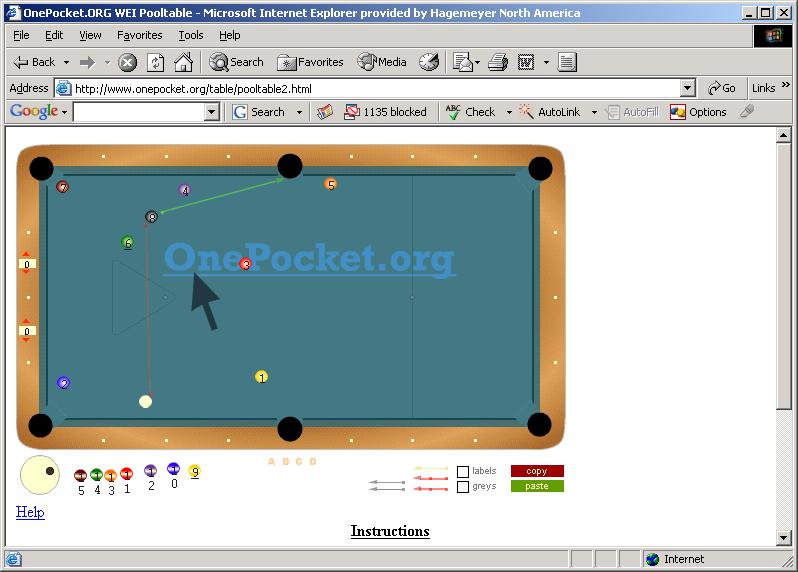Click the Google toolbar Options button
The width and height of the screenshot is (798, 572).
[698, 112]
